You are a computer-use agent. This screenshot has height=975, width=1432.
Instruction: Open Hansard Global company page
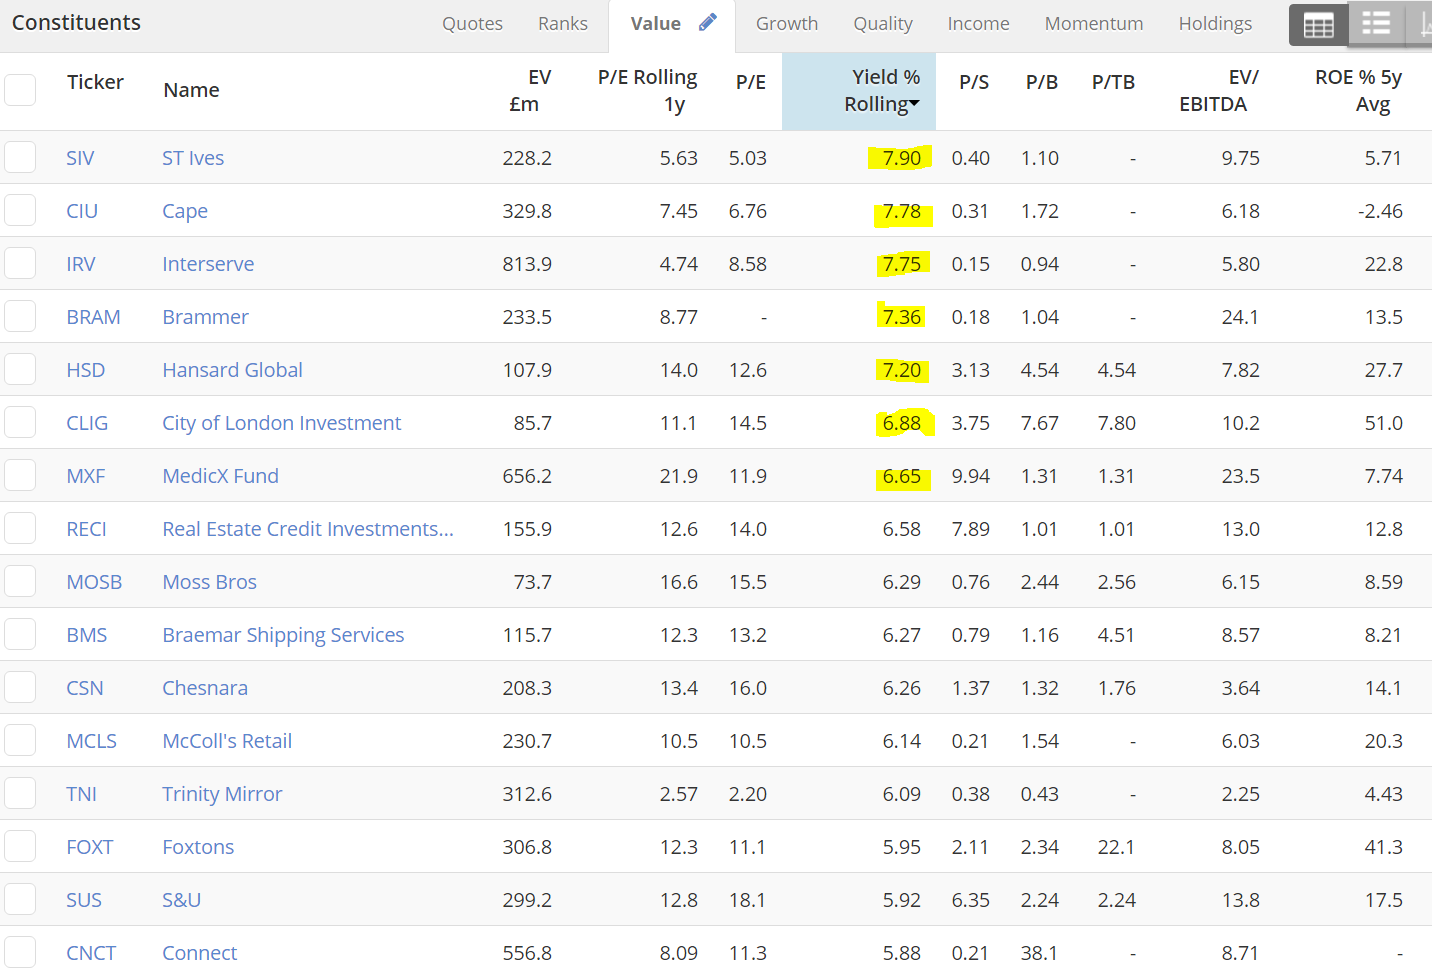coord(232,370)
